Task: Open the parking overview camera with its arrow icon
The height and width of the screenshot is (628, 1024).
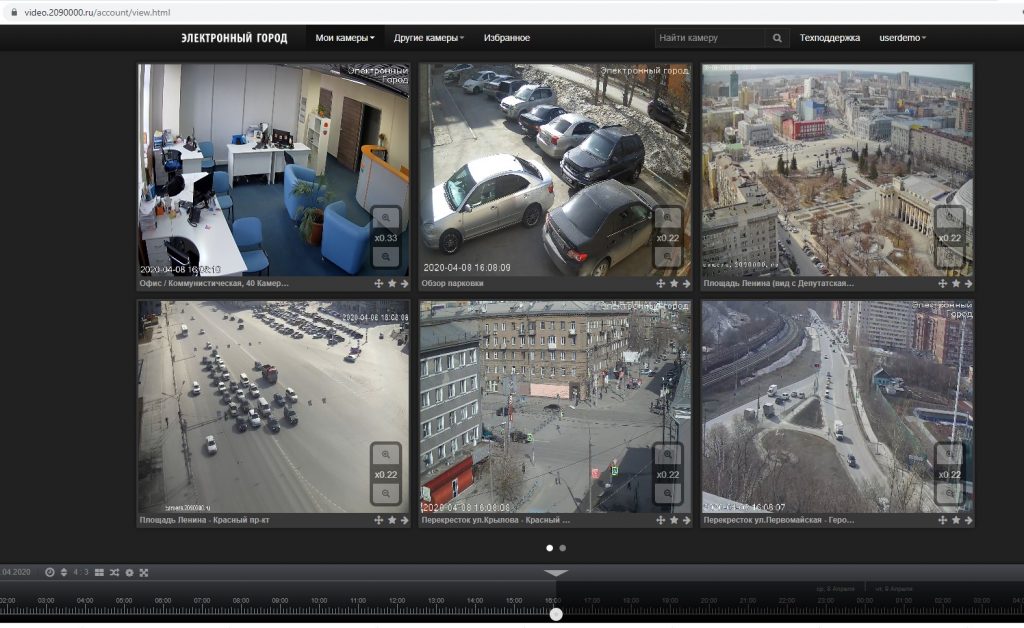Action: point(687,283)
